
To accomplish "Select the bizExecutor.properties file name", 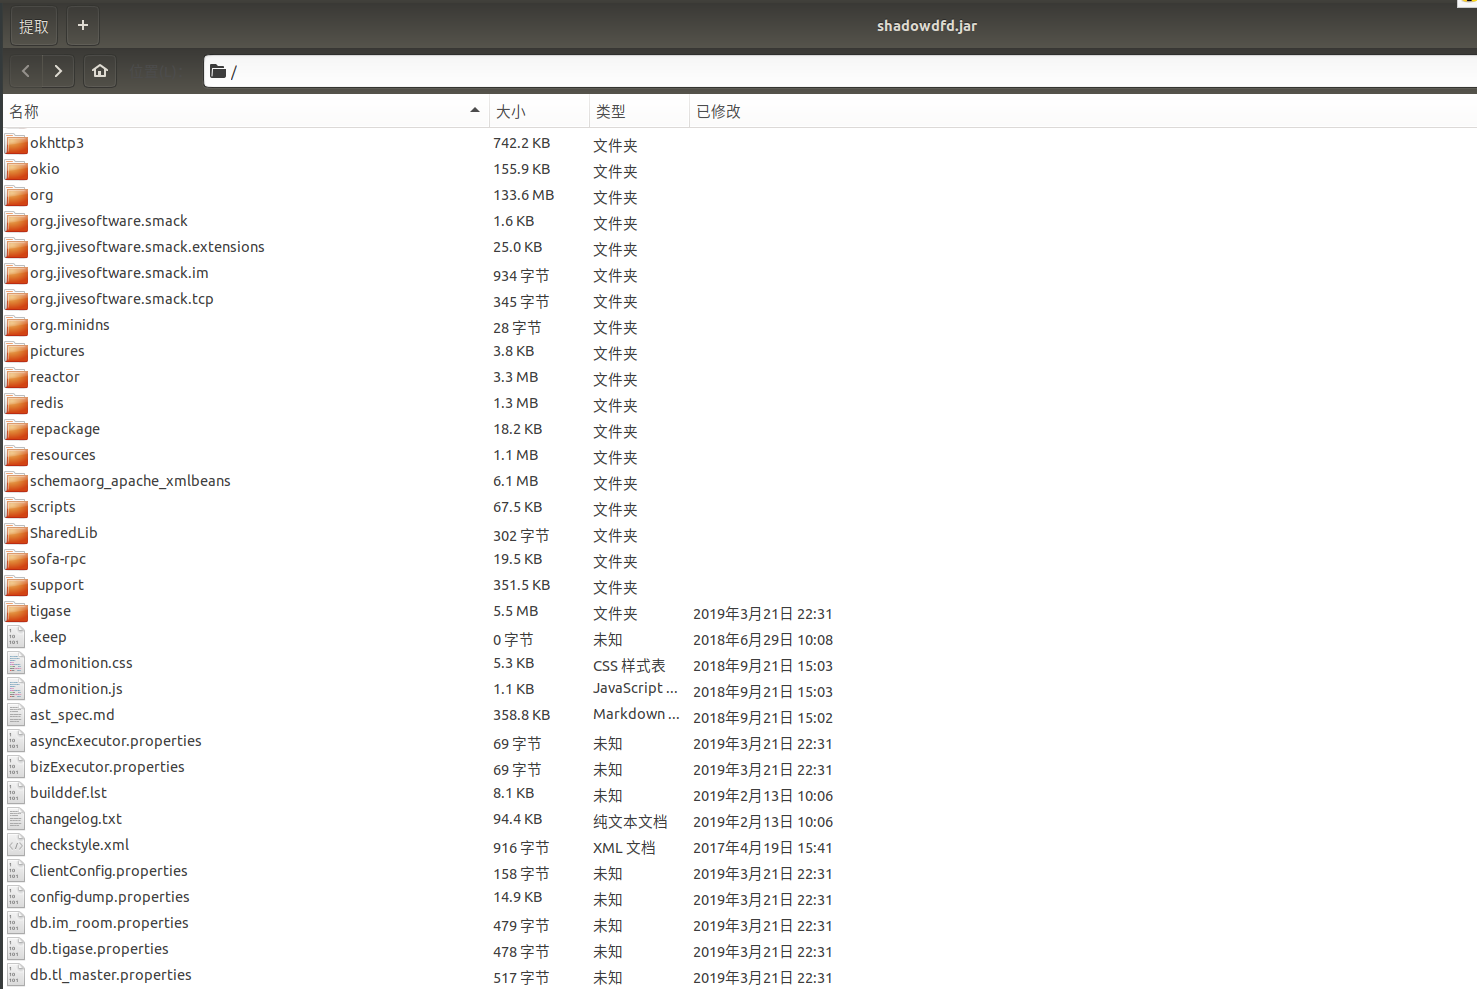I will click(x=107, y=767).
